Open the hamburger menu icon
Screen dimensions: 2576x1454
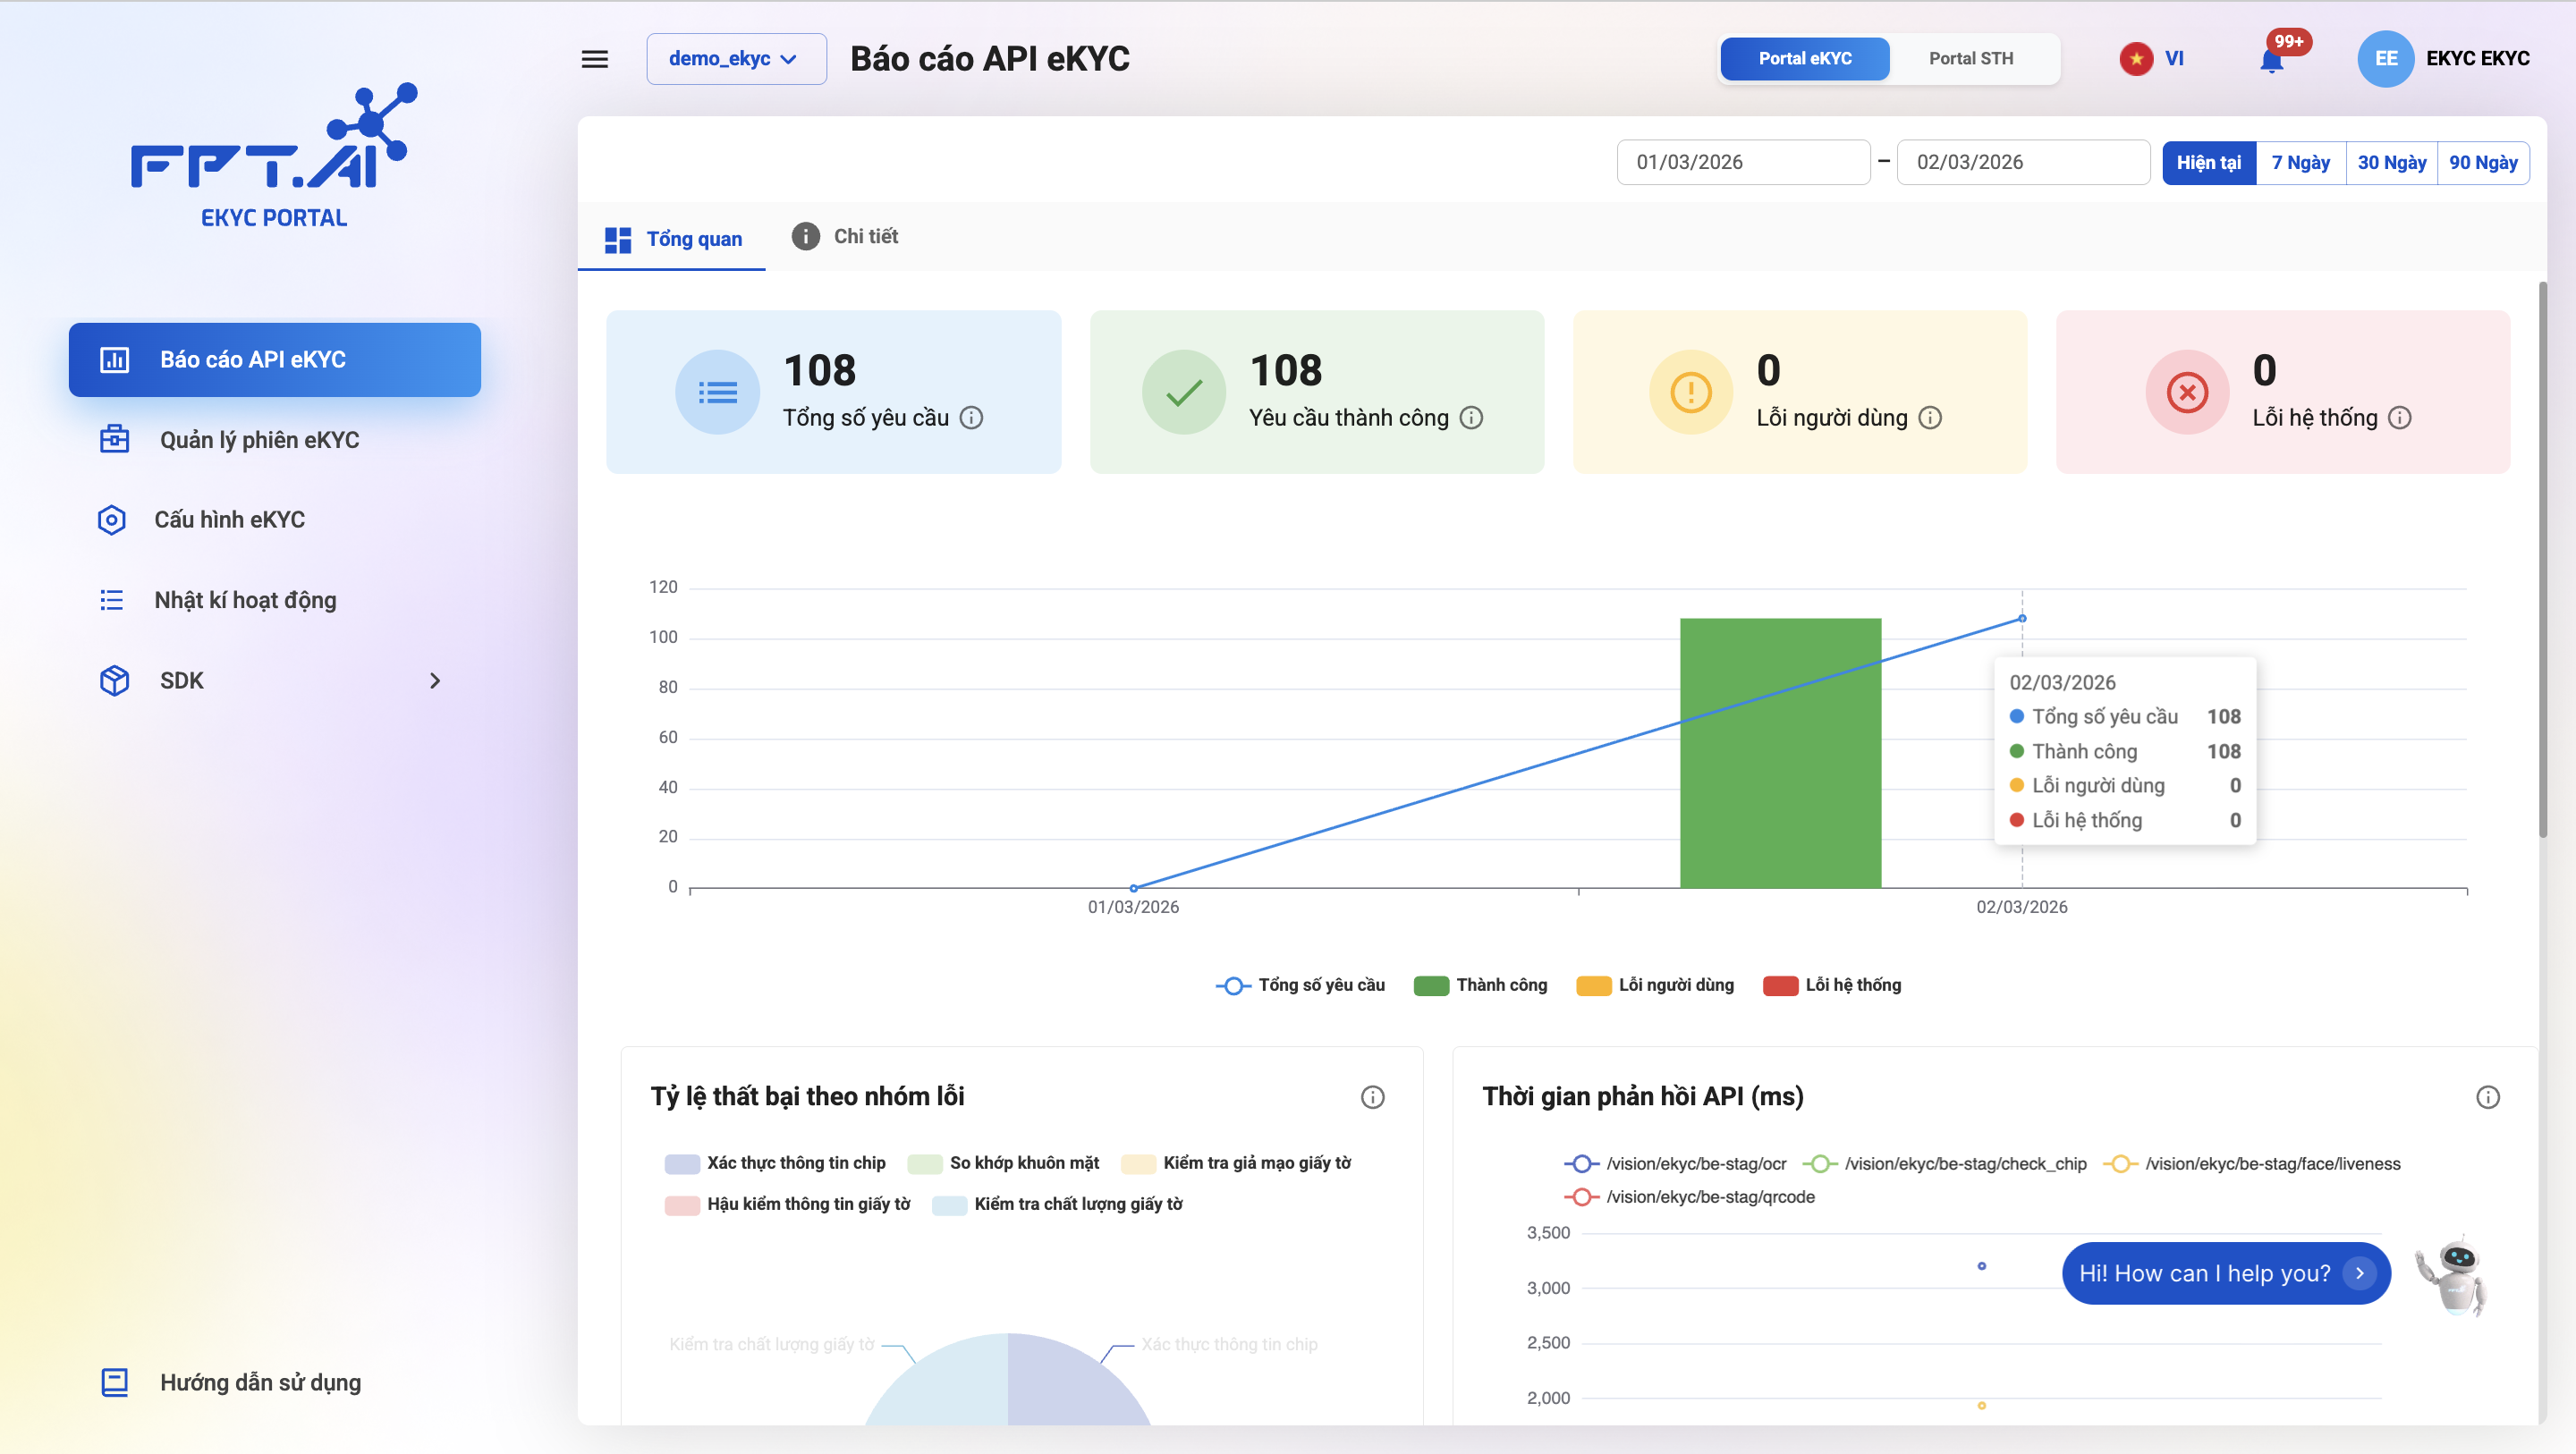click(595, 59)
